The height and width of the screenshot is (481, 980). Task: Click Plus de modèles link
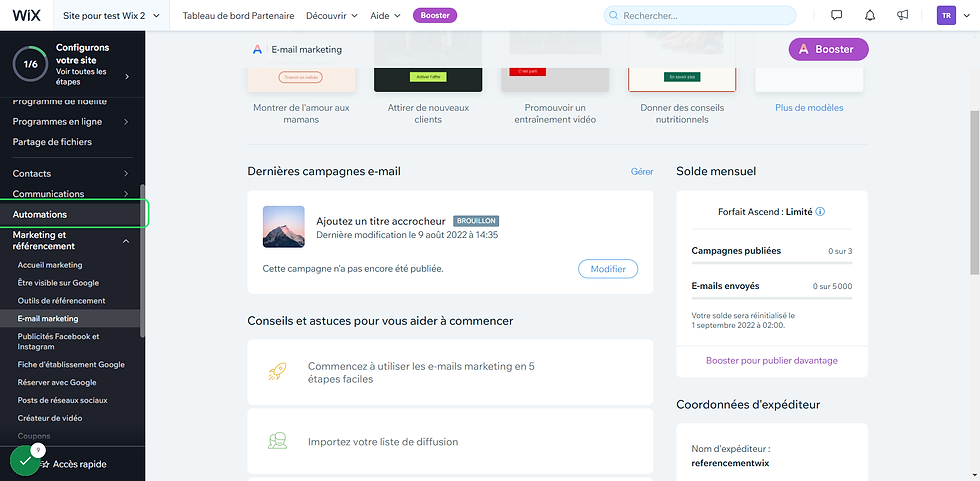pyautogui.click(x=809, y=107)
